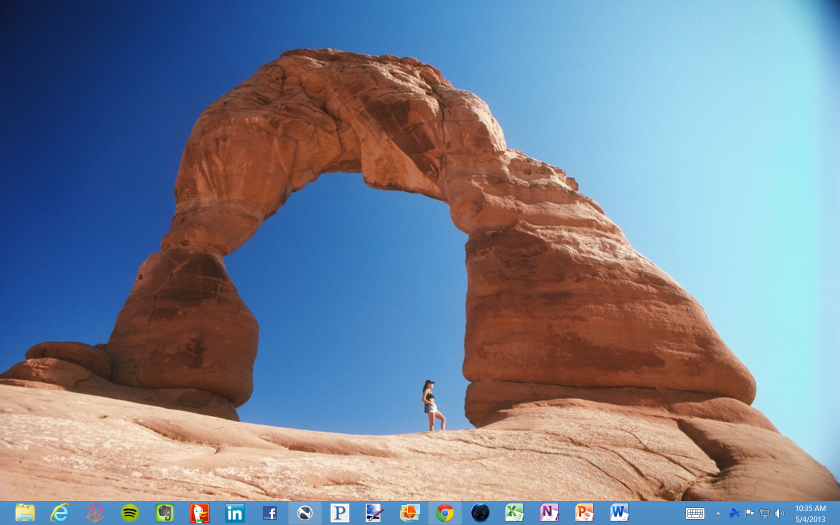The width and height of the screenshot is (840, 525).
Task: Open File Explorer from the taskbar
Action: (x=25, y=513)
